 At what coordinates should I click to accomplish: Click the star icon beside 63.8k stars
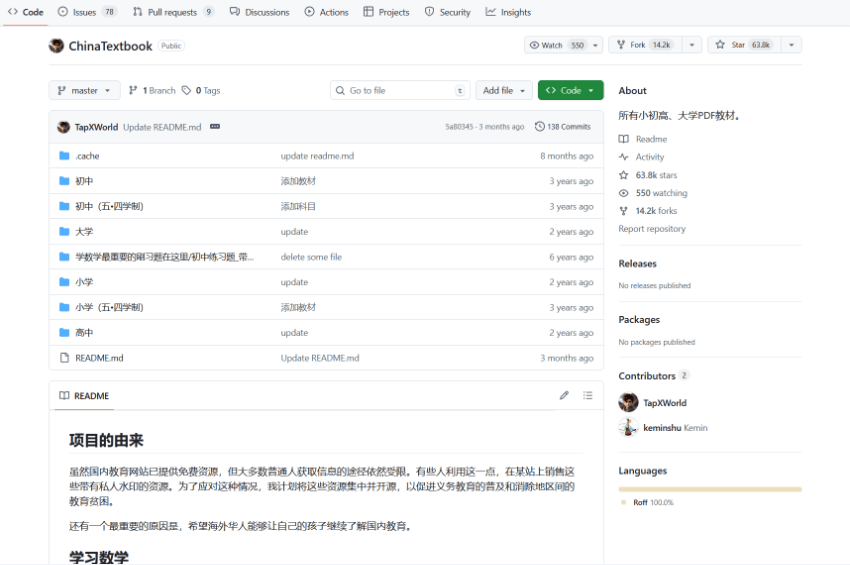click(623, 175)
